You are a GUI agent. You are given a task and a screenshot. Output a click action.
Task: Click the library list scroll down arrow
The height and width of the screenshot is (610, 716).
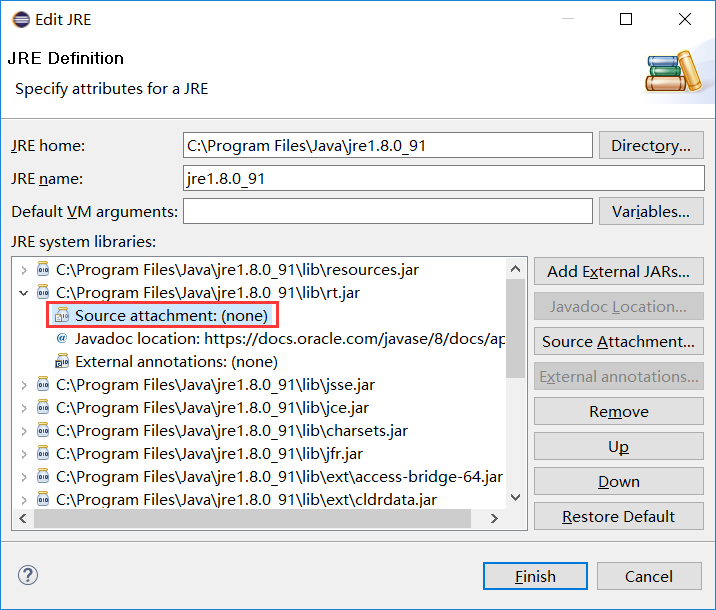coord(515,497)
